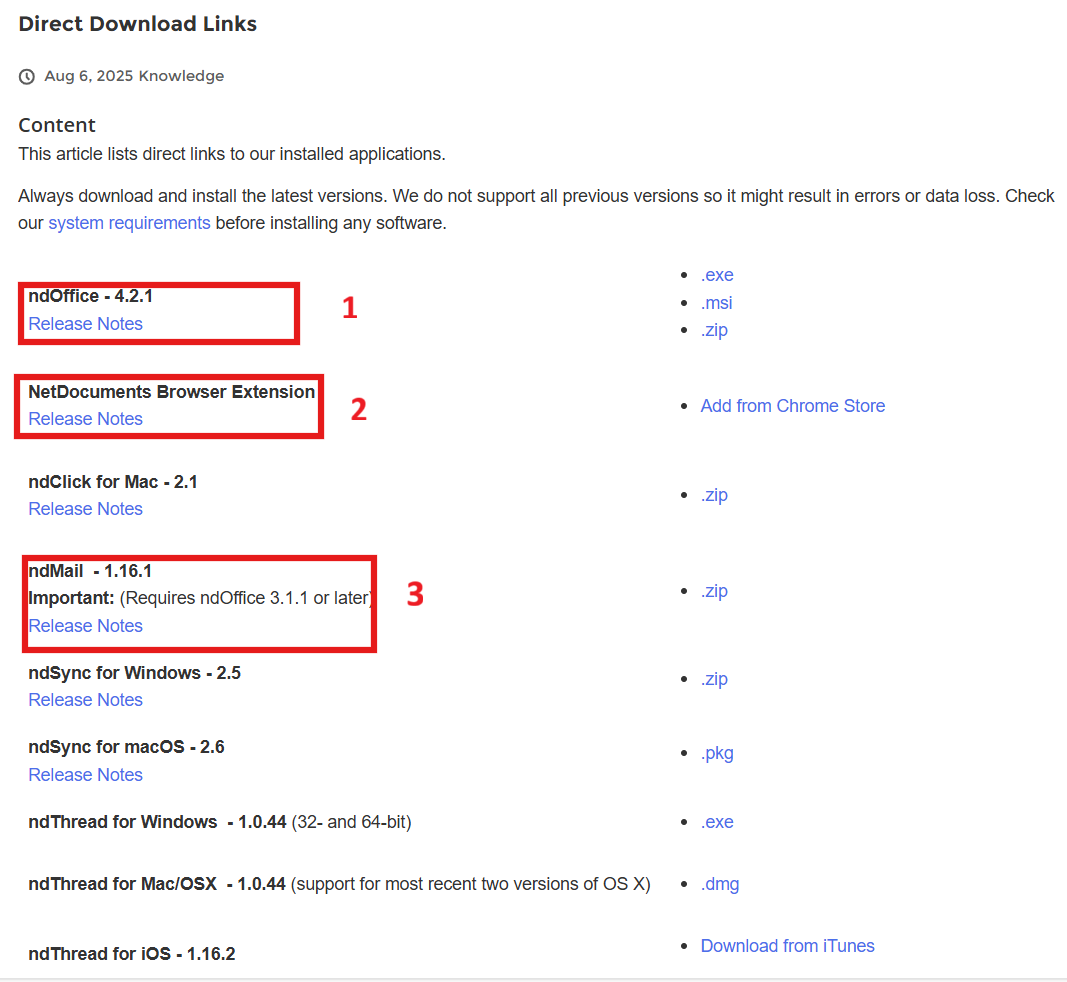Click the clock icon beside the date
The height and width of the screenshot is (982, 1067).
(x=27, y=77)
